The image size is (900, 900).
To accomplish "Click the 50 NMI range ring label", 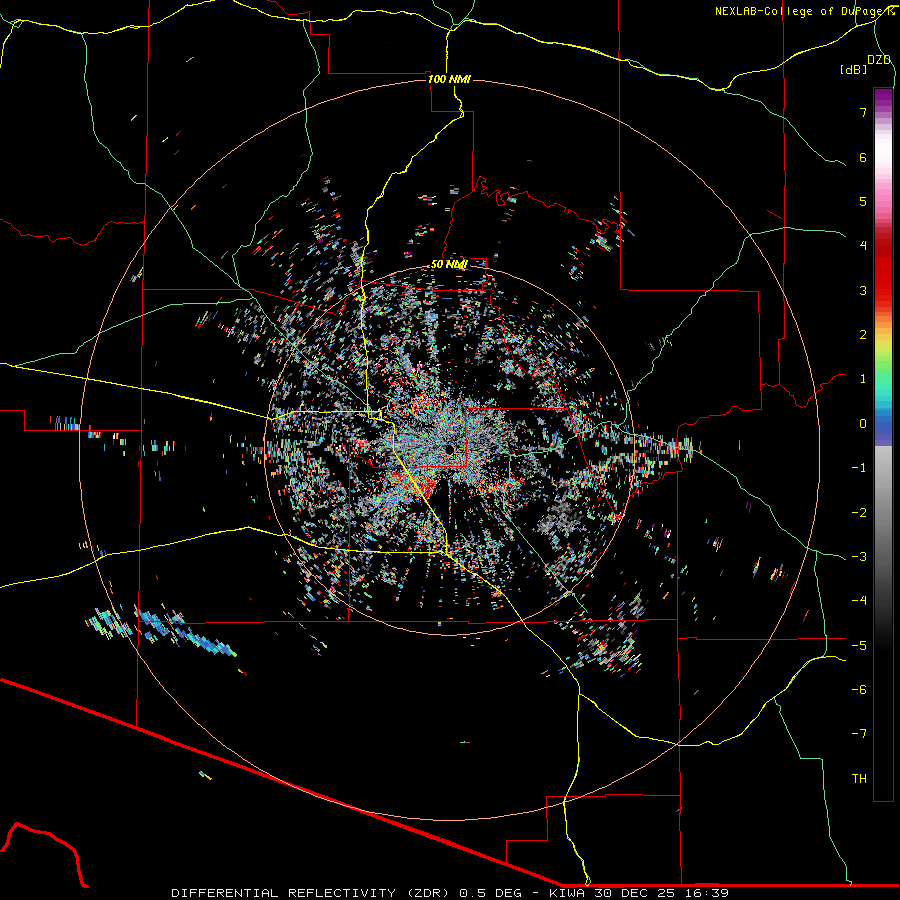I will click(x=449, y=264).
